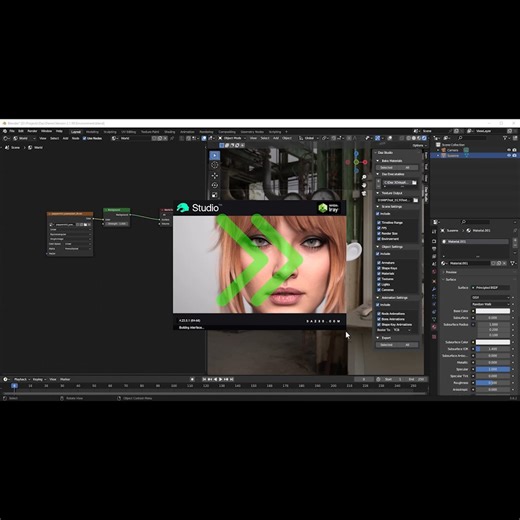Uncheck Lights under Object Settings
The image size is (520, 520).
point(379,284)
